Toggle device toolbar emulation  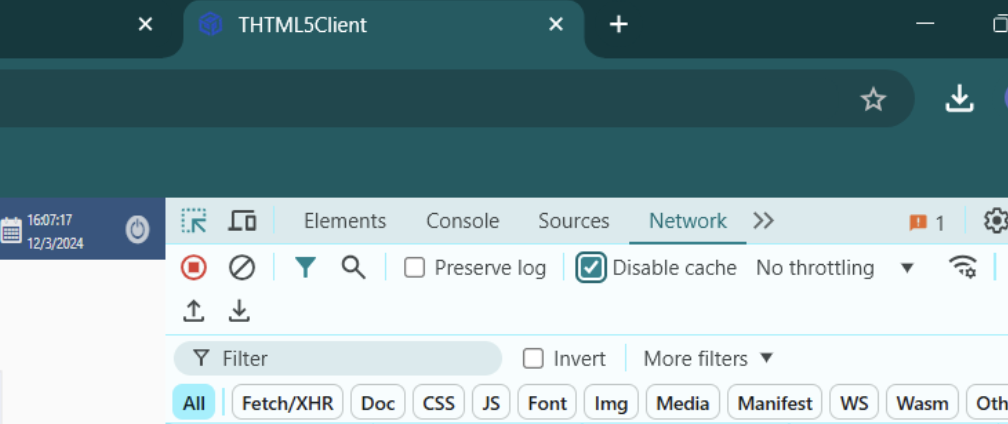coord(242,221)
